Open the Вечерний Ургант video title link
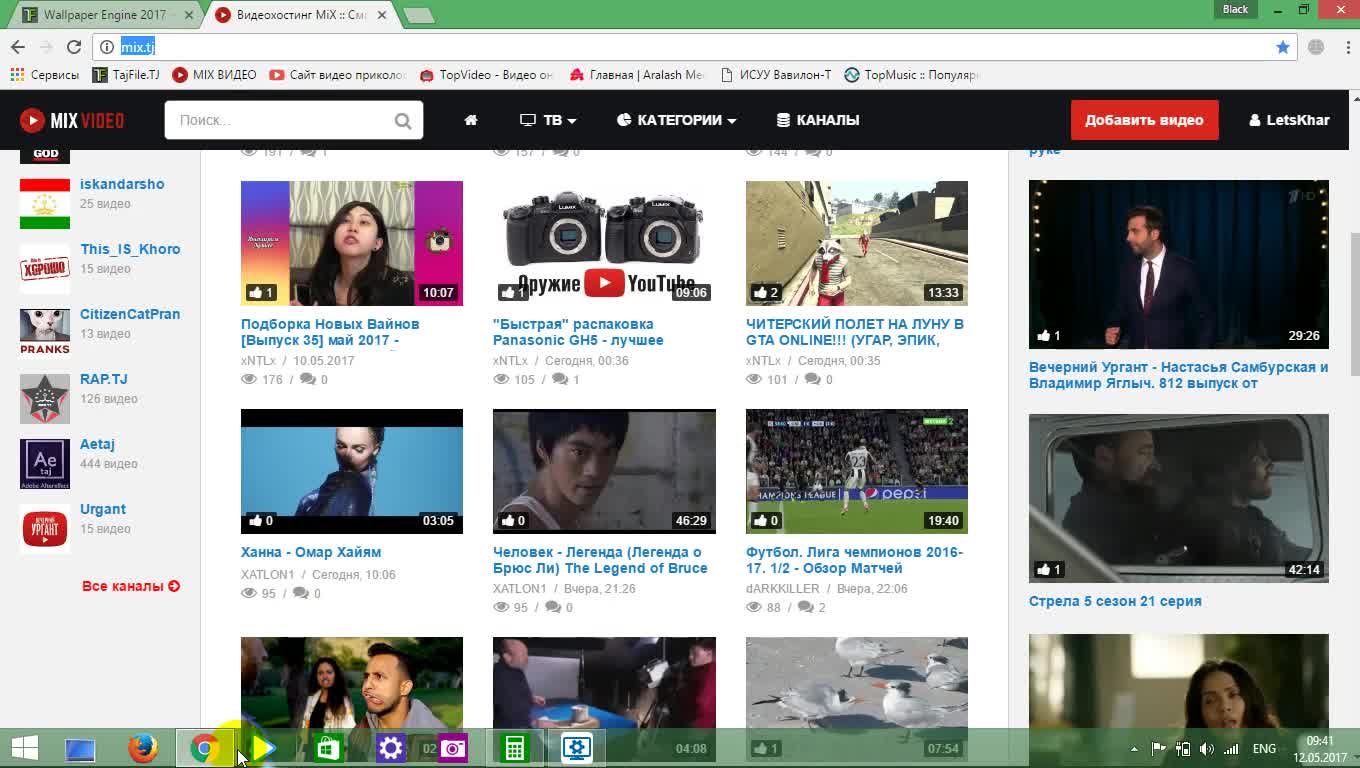The image size is (1360, 768). pos(1178,375)
